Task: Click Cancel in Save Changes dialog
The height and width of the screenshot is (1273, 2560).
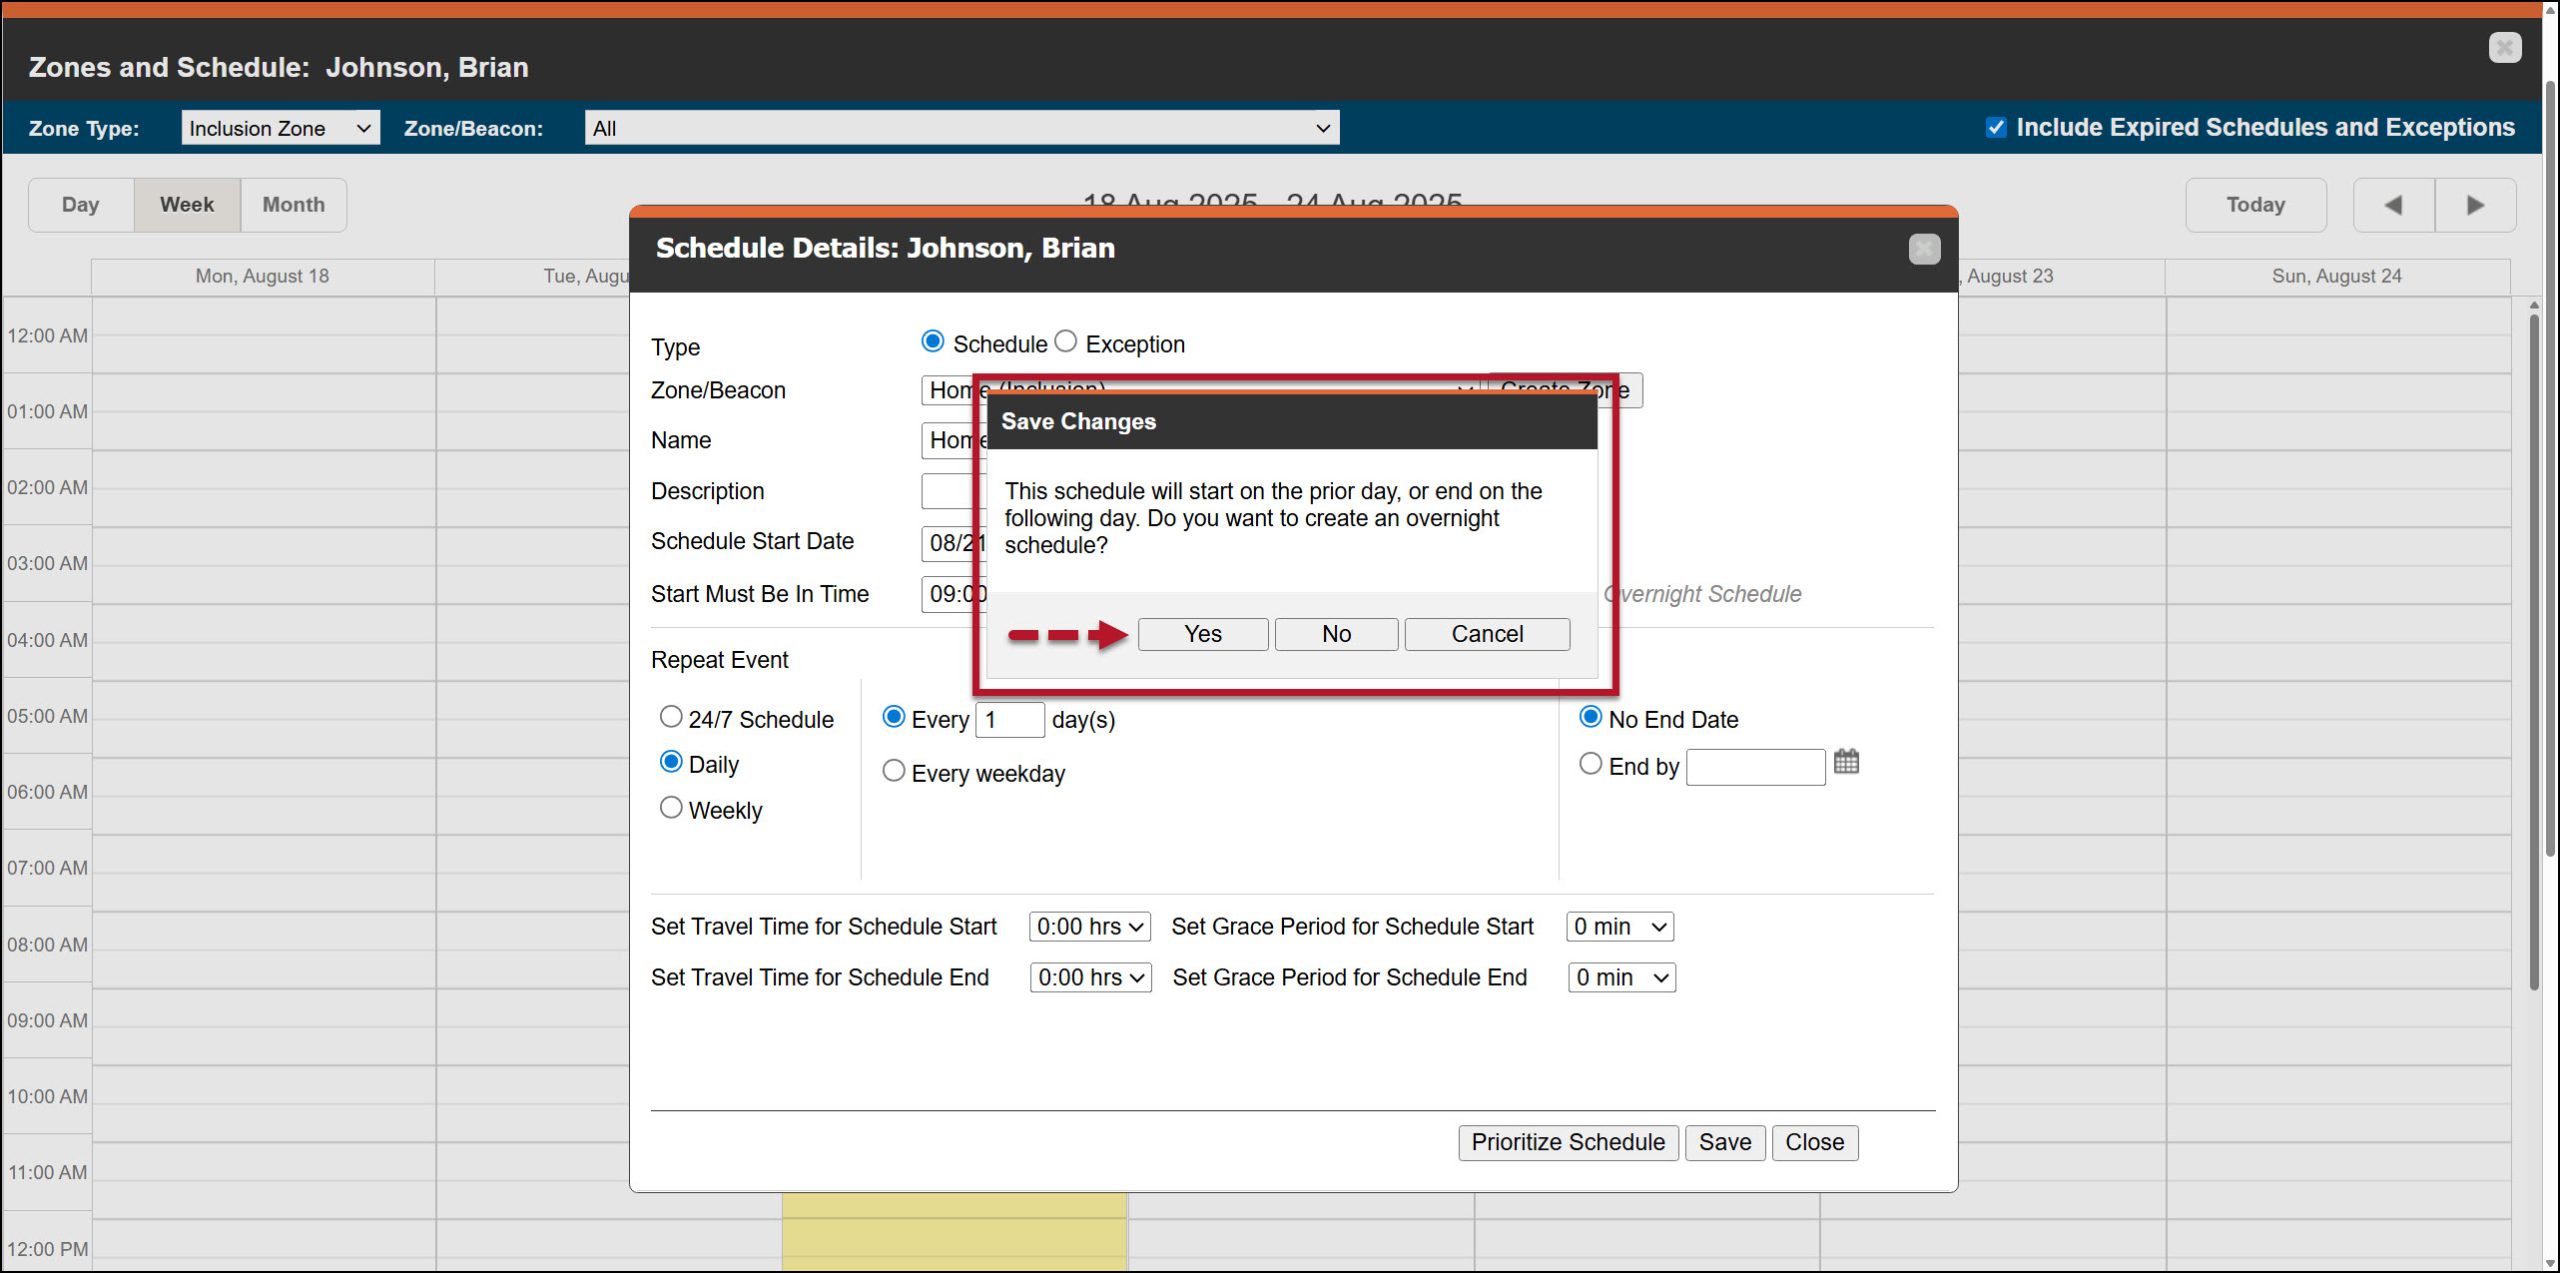Action: pos(1486,634)
